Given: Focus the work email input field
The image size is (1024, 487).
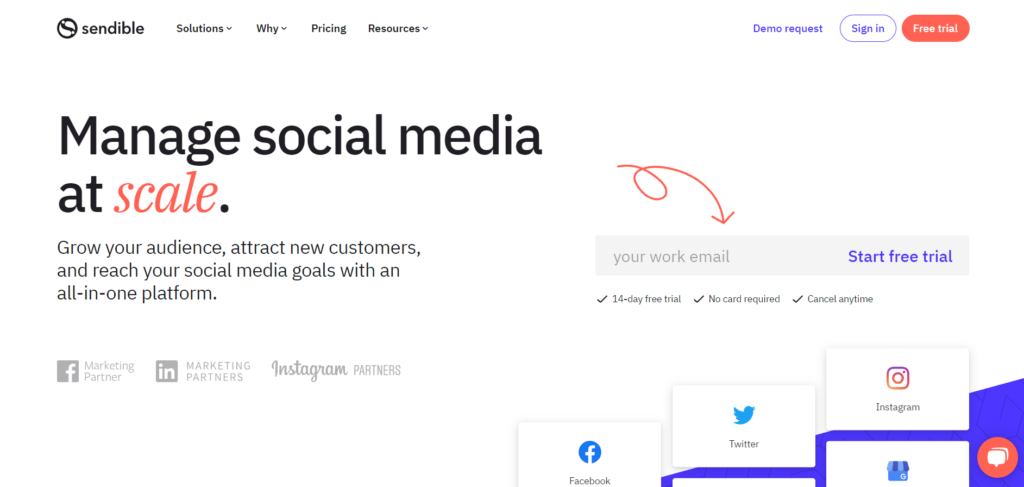Looking at the screenshot, I should point(710,256).
